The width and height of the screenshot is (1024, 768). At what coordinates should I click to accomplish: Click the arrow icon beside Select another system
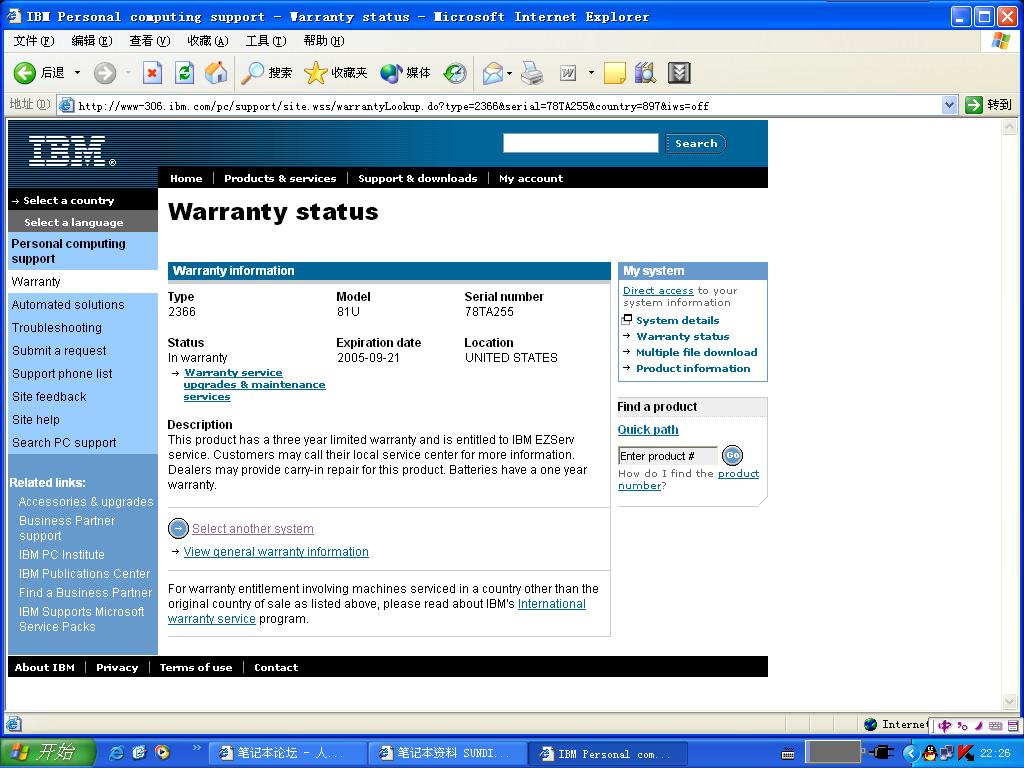click(x=178, y=528)
